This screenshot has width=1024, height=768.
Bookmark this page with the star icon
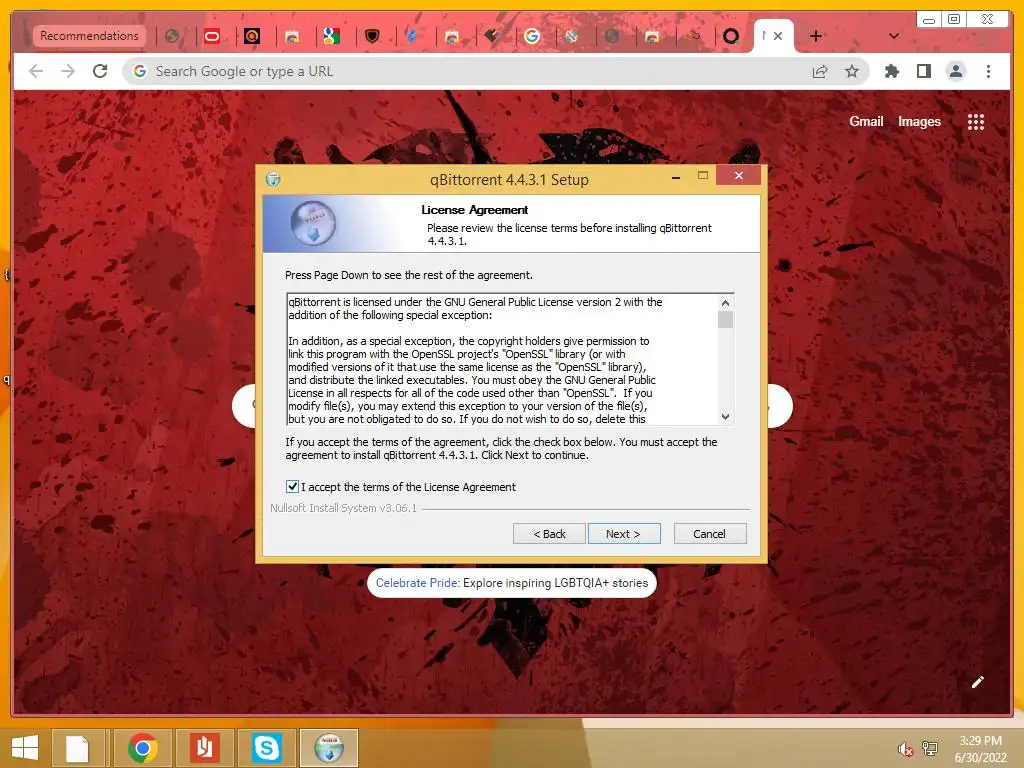click(x=852, y=71)
